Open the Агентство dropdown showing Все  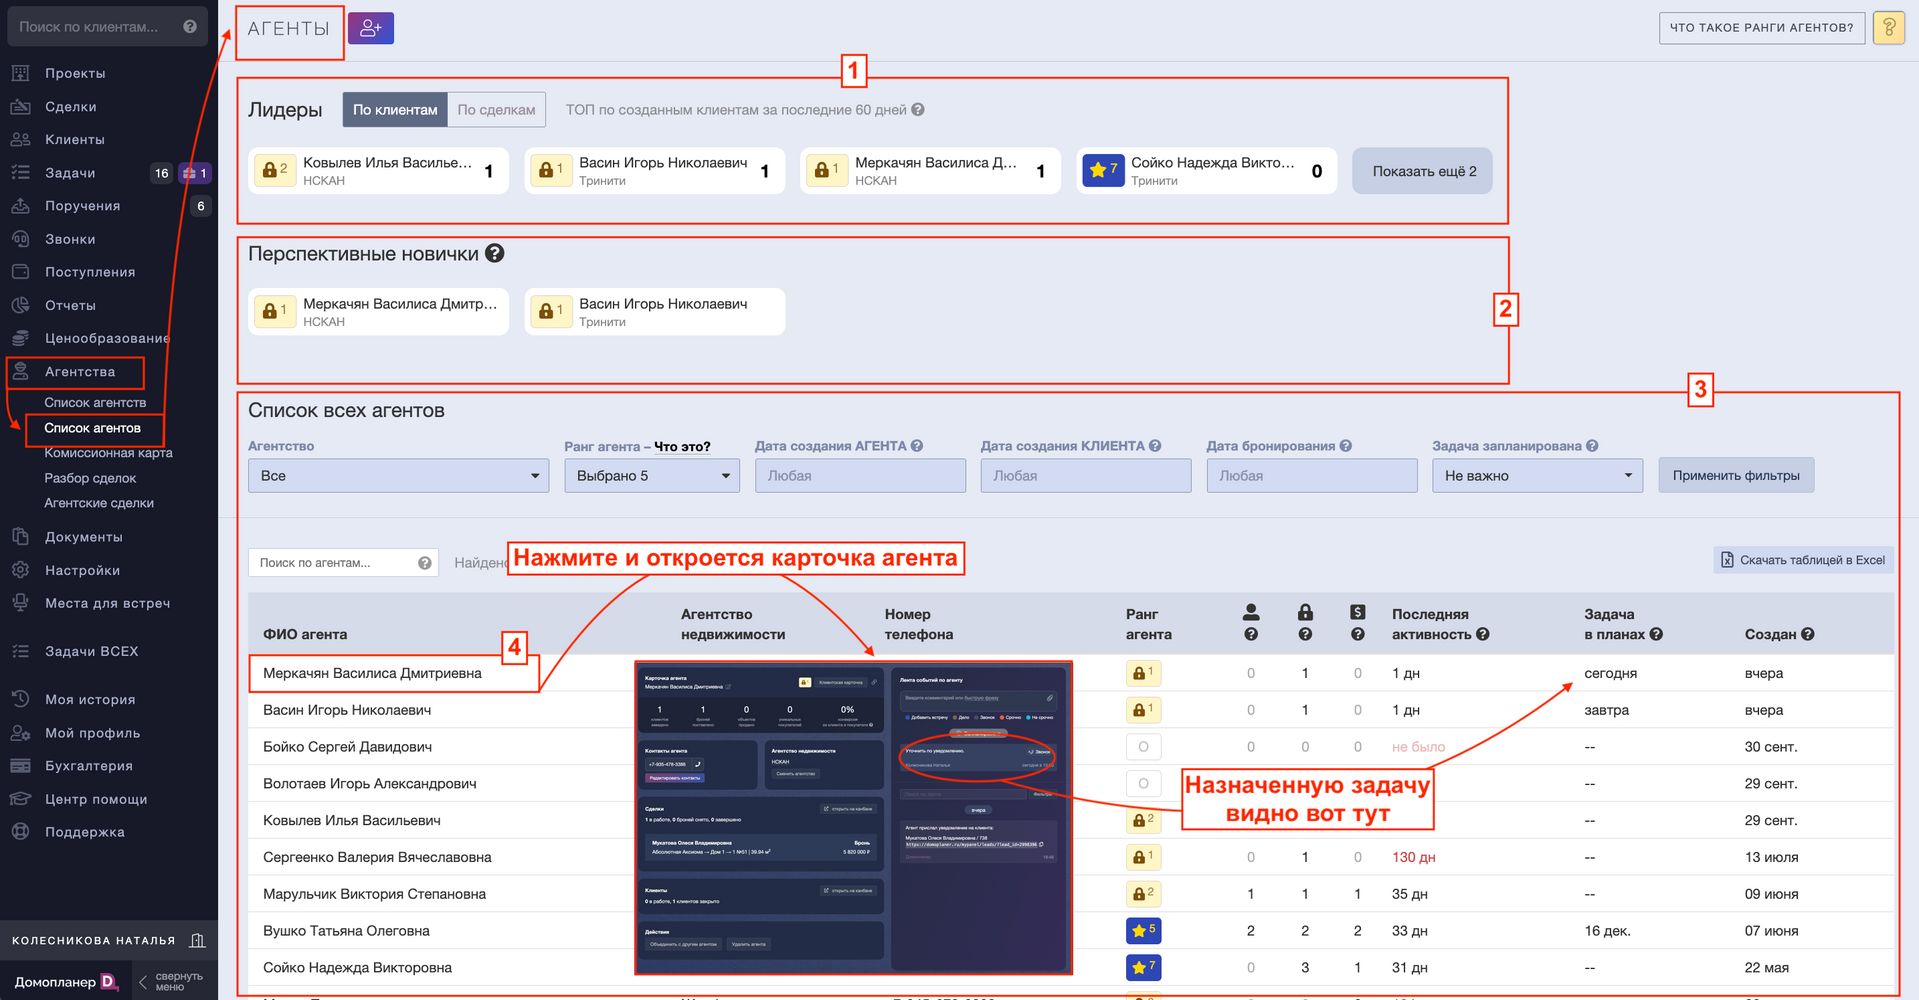(398, 476)
